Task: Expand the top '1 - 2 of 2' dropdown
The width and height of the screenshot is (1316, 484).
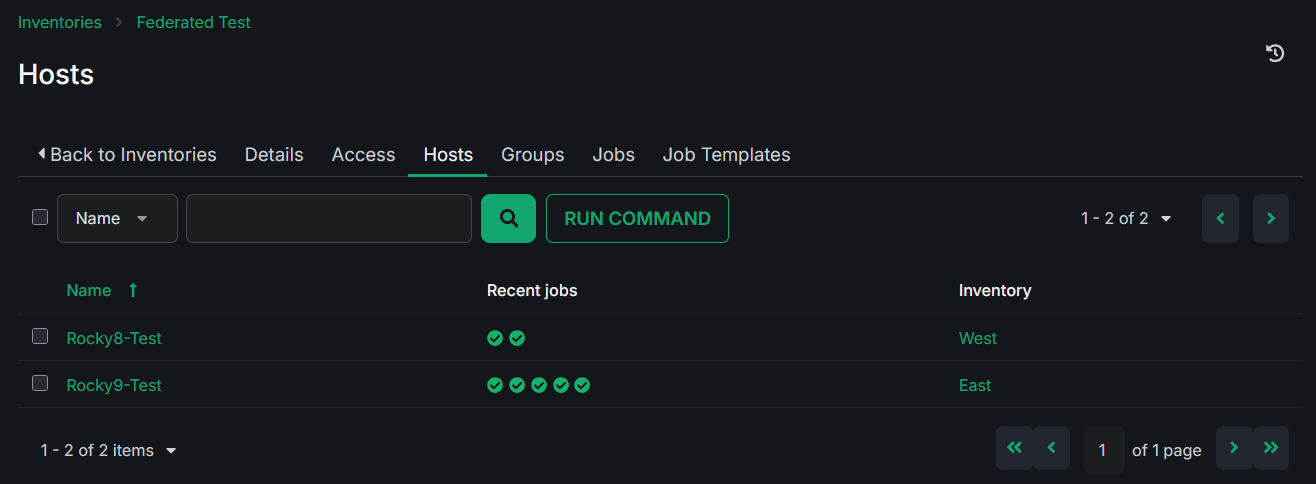Action: pos(1126,218)
